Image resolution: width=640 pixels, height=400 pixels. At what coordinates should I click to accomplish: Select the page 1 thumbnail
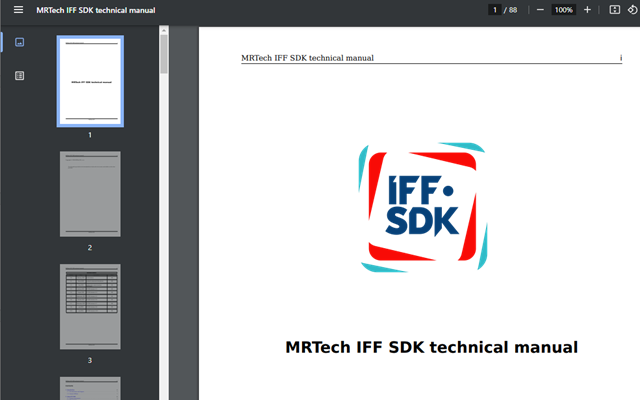(x=90, y=81)
